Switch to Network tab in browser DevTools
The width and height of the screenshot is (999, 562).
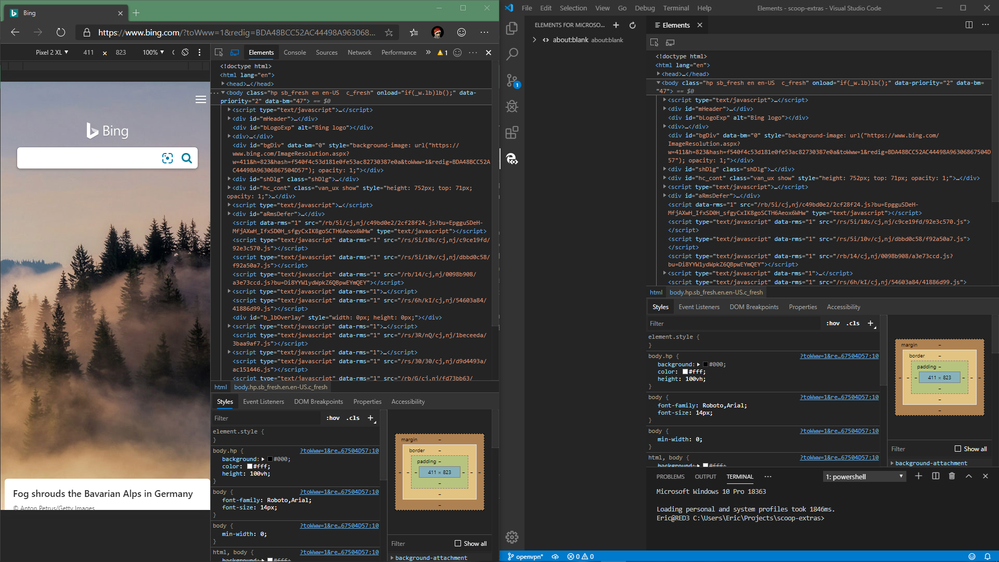click(359, 53)
